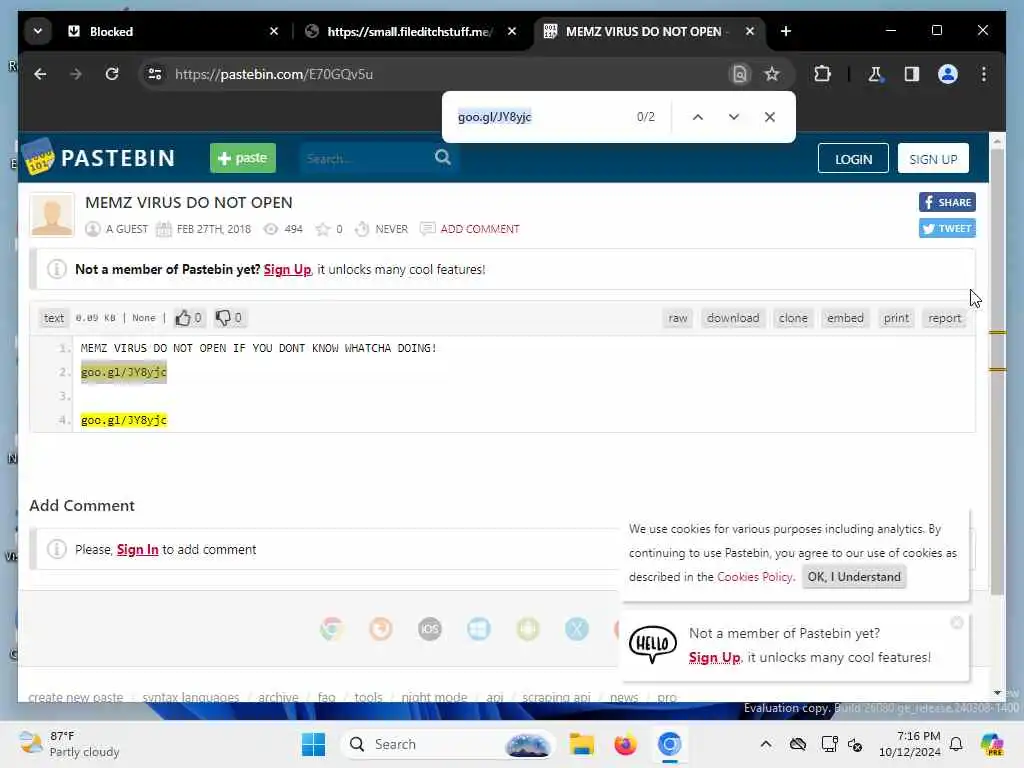The height and width of the screenshot is (768, 1024).
Task: Dismiss the hello popup
Action: pos(957,623)
